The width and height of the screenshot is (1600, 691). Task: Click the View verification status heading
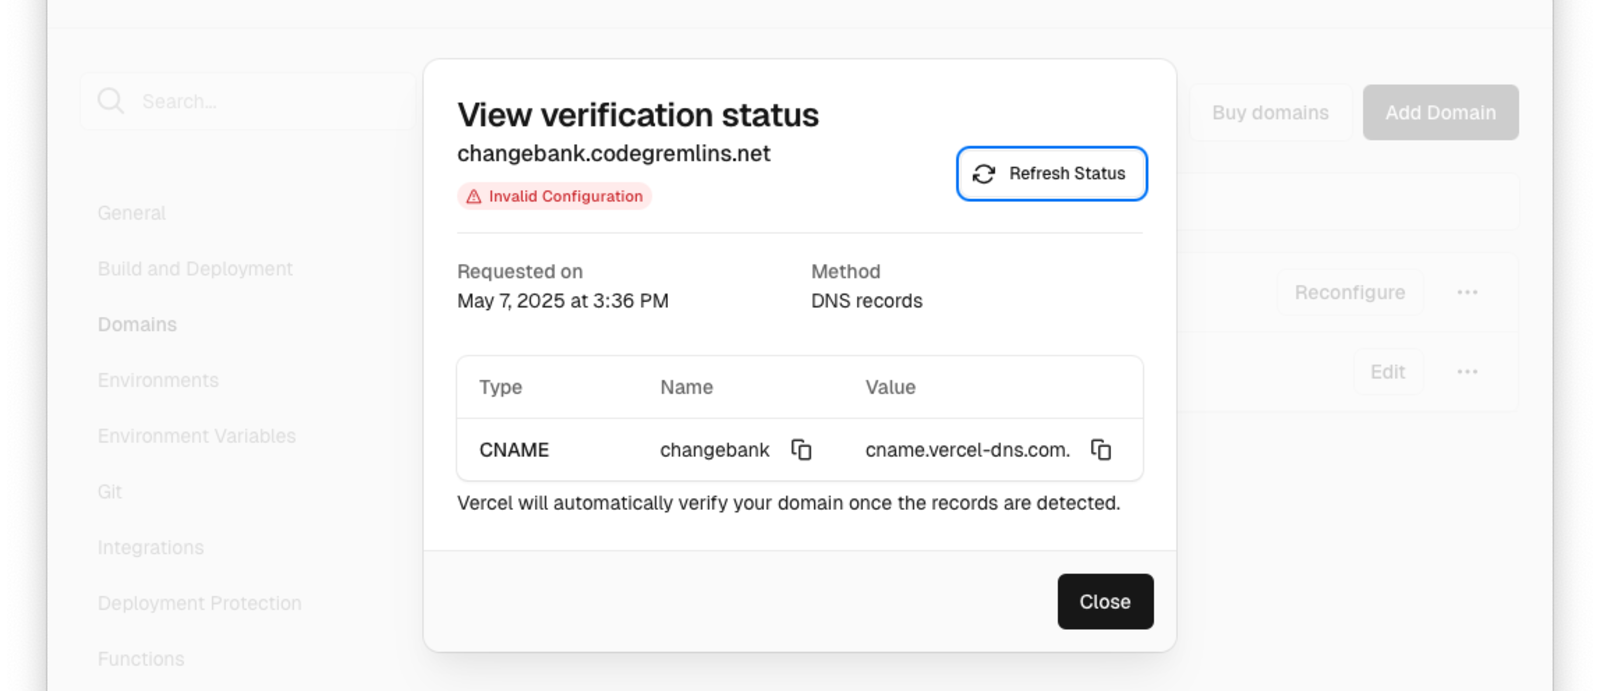pyautogui.click(x=638, y=115)
